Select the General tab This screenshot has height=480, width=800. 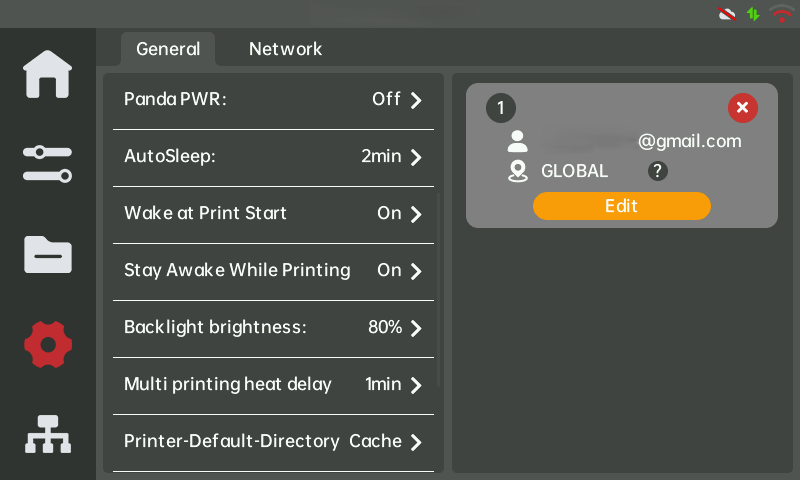168,49
